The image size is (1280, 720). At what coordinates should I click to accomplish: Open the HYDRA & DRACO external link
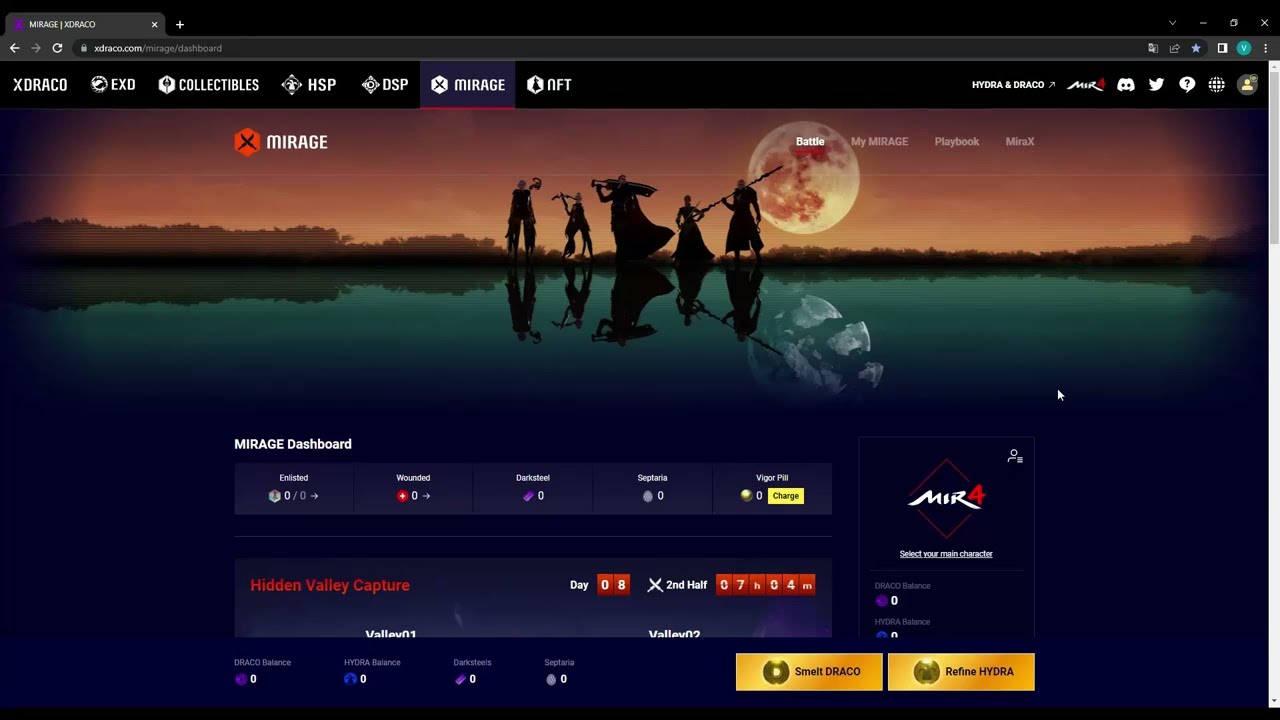1013,85
